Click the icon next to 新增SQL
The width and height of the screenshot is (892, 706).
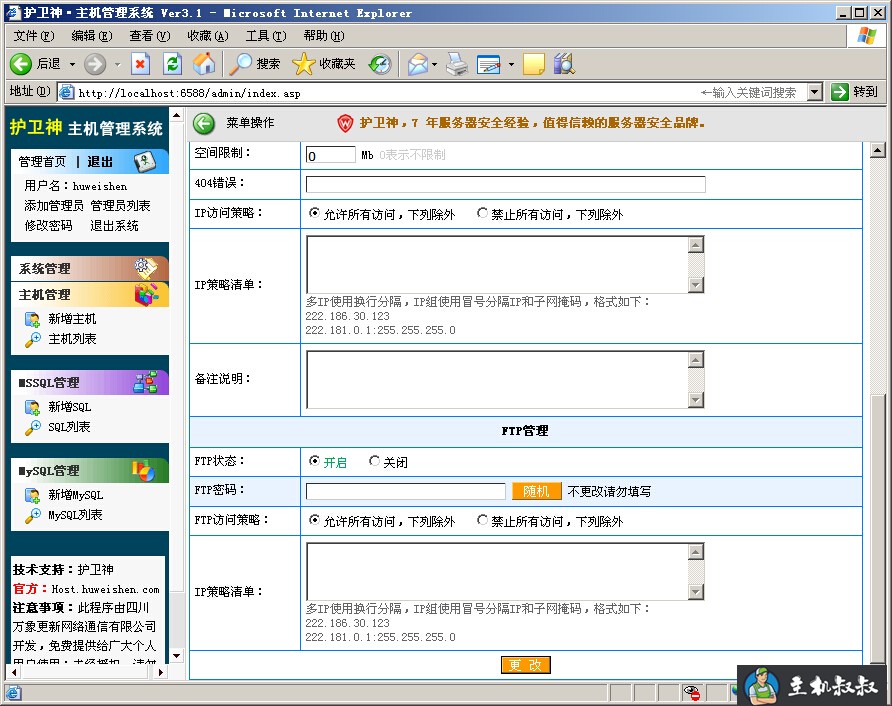point(32,407)
